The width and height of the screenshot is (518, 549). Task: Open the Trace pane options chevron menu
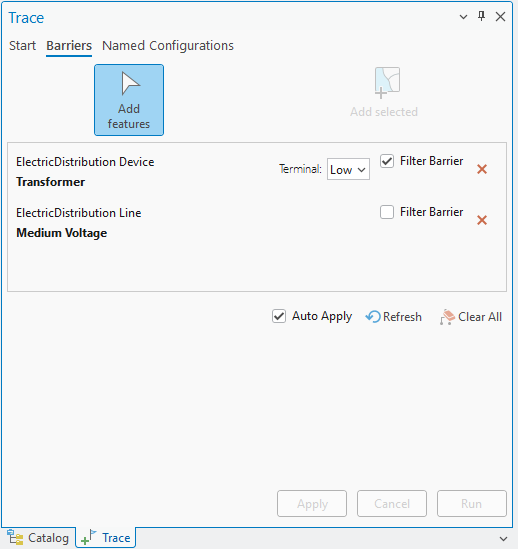(x=463, y=17)
